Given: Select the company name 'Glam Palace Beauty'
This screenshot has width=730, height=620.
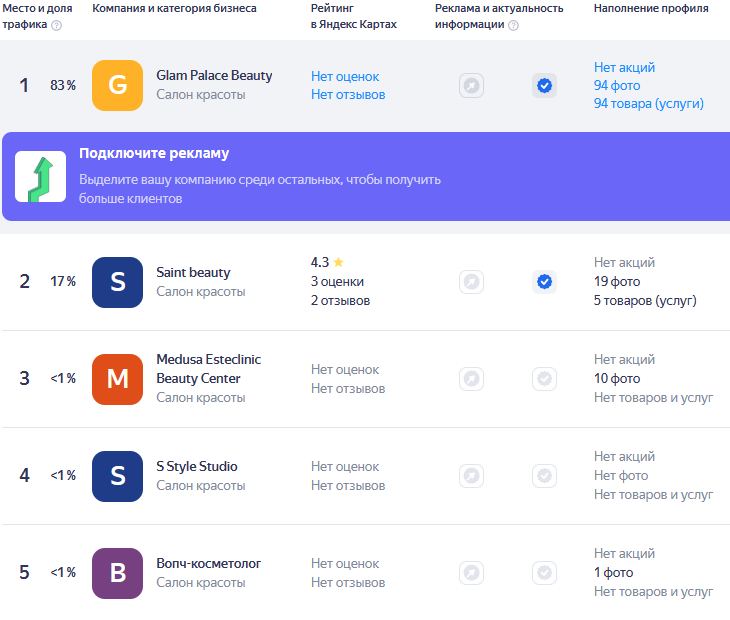Looking at the screenshot, I should [x=214, y=75].
